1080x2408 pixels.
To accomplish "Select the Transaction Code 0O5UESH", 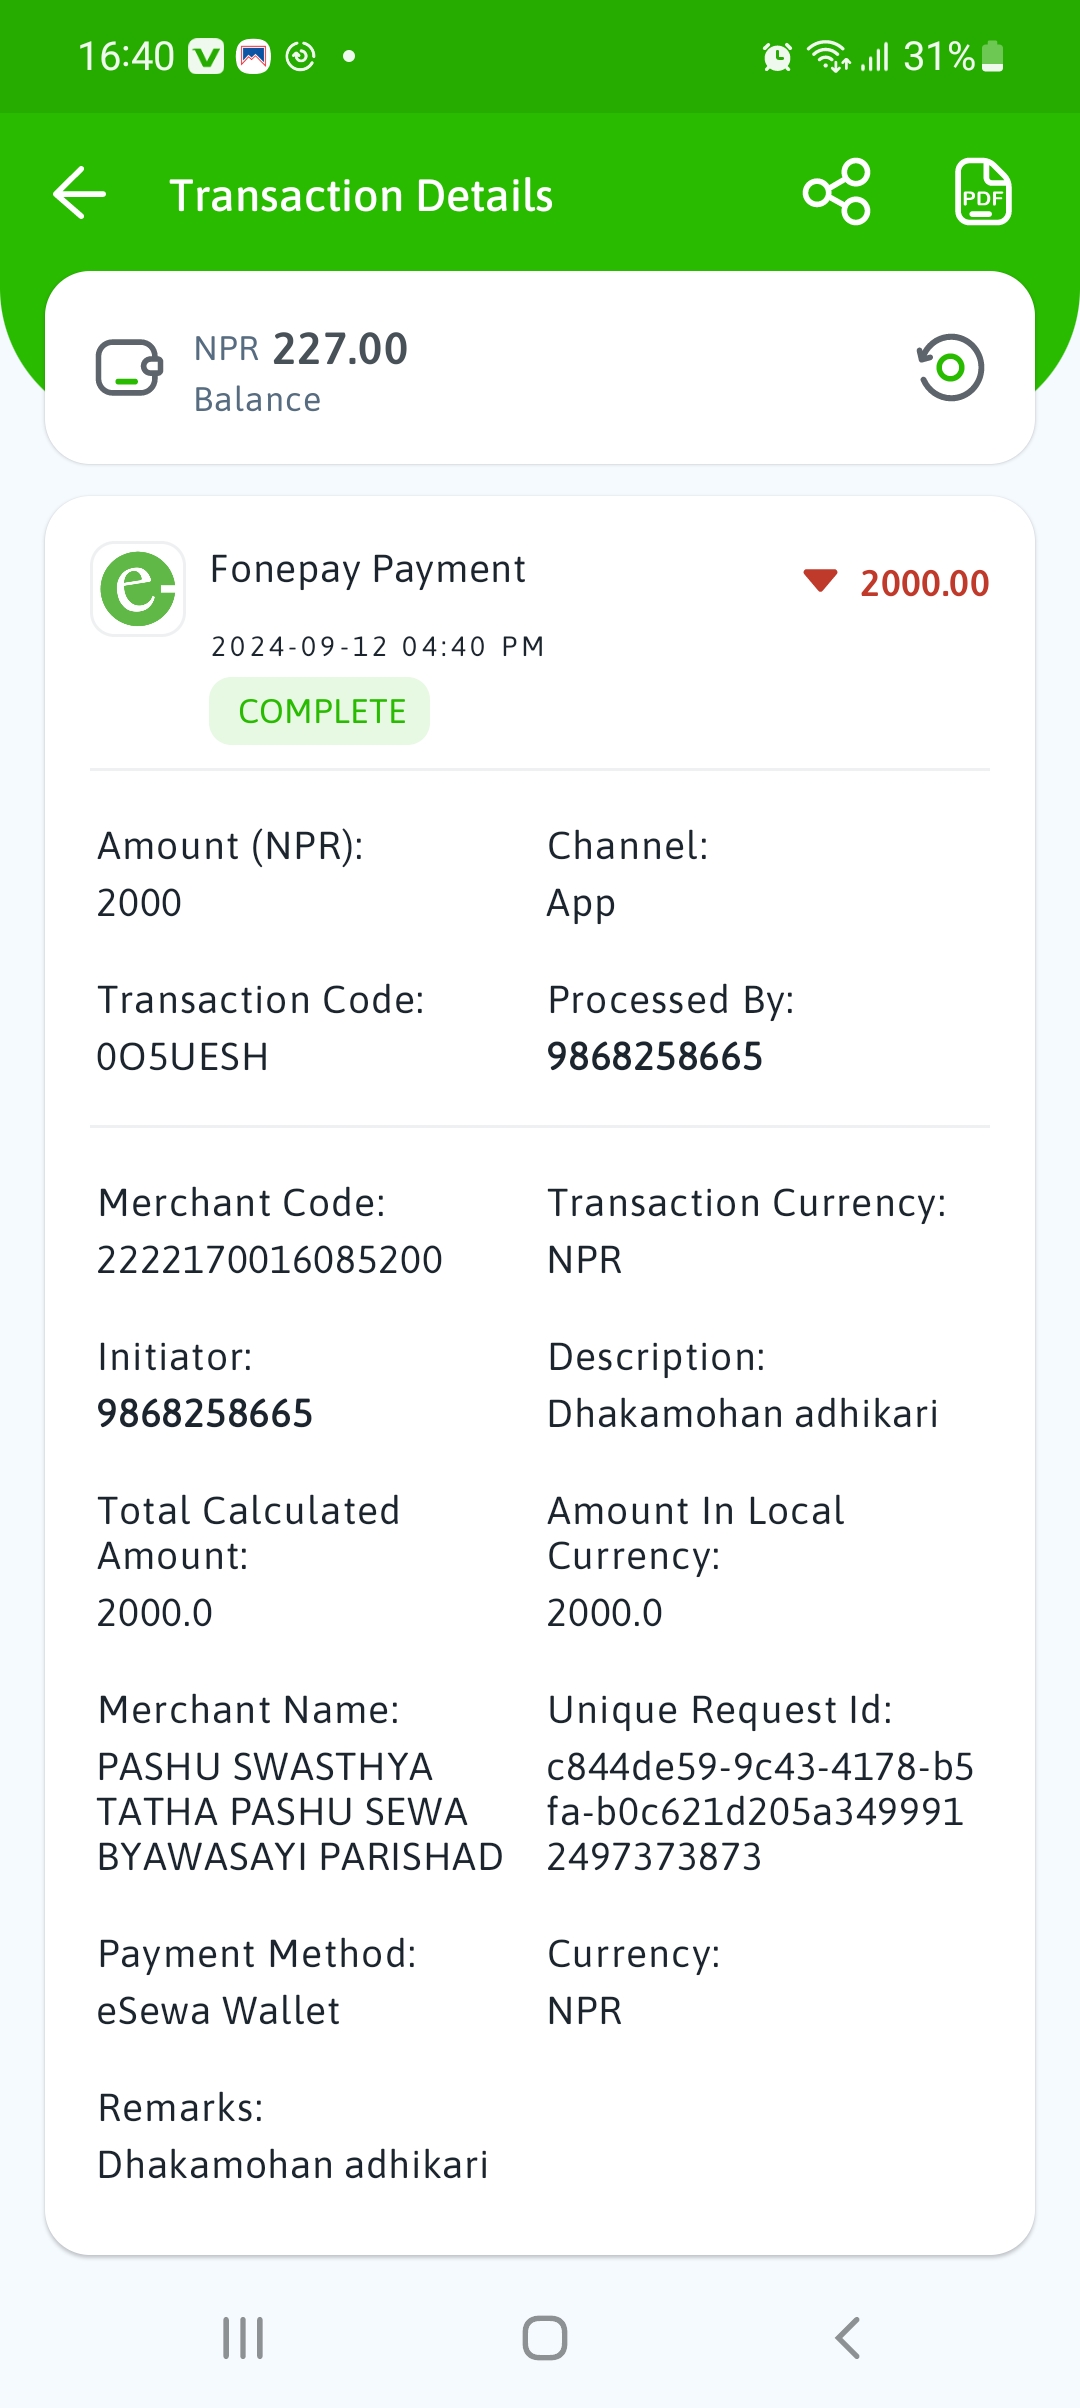I will click(x=183, y=1057).
